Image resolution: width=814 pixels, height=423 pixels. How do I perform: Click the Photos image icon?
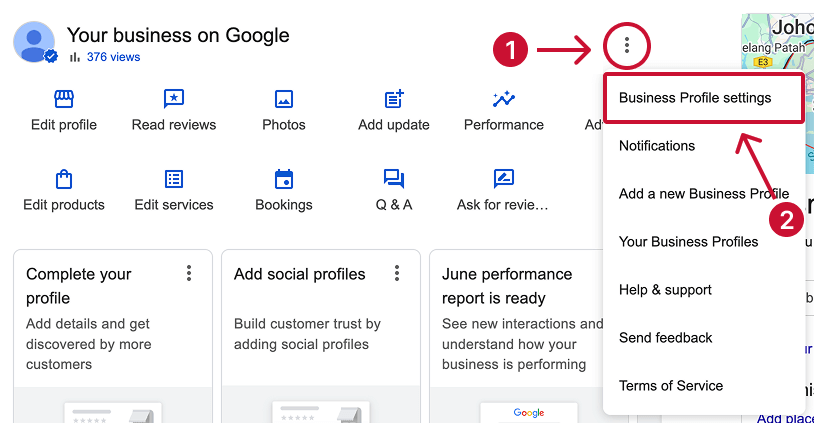284,99
